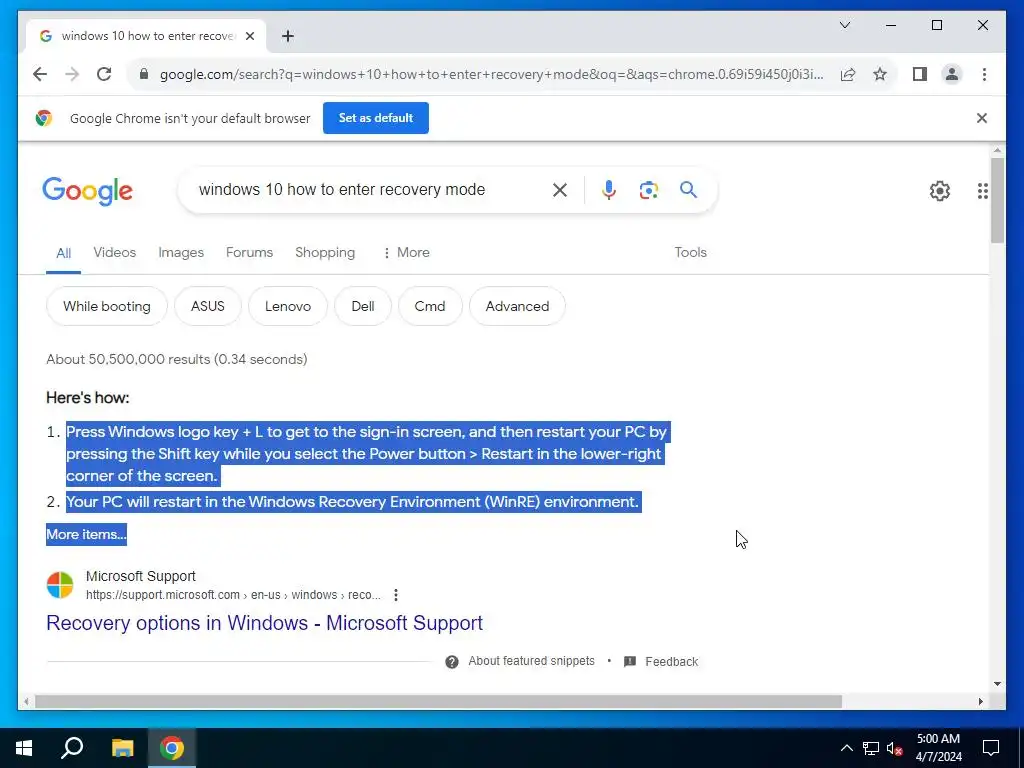Reload the current page

tap(104, 74)
